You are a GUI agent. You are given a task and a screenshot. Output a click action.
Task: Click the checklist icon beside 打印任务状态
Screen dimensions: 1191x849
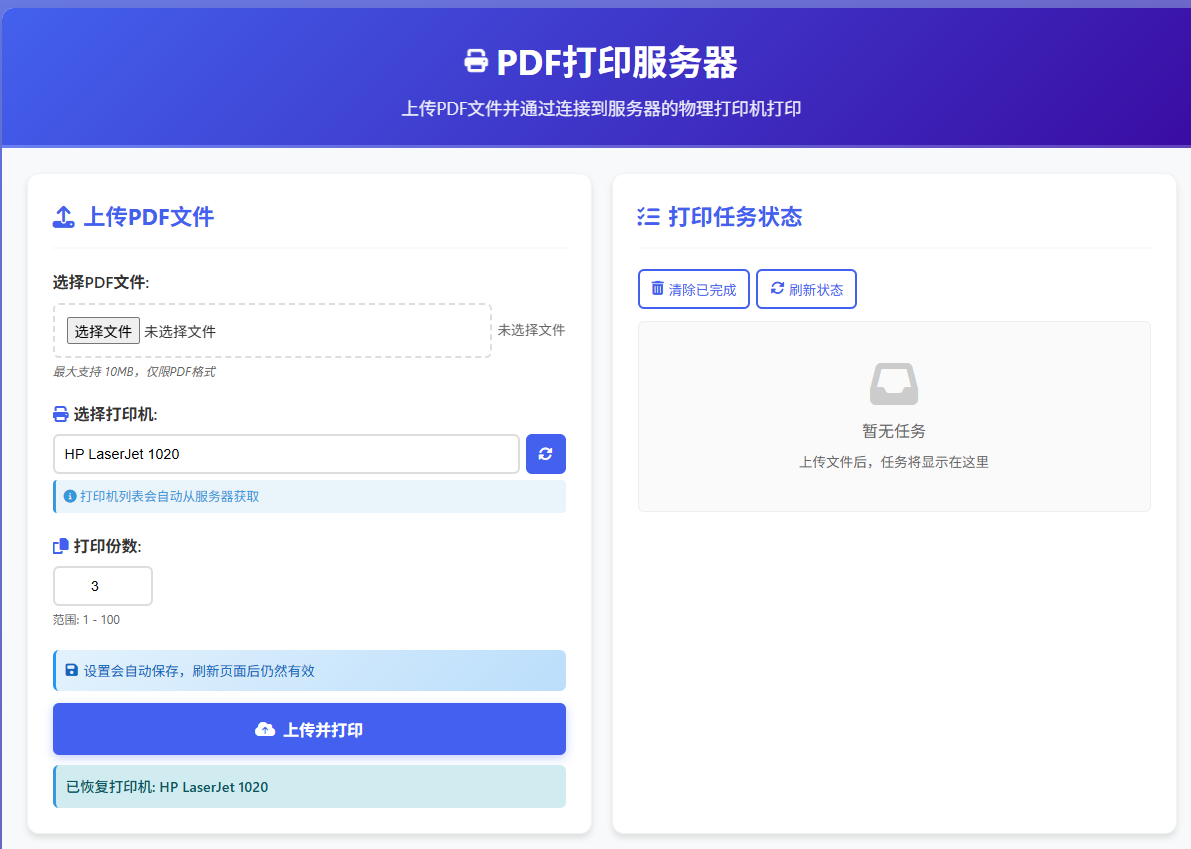coord(648,217)
